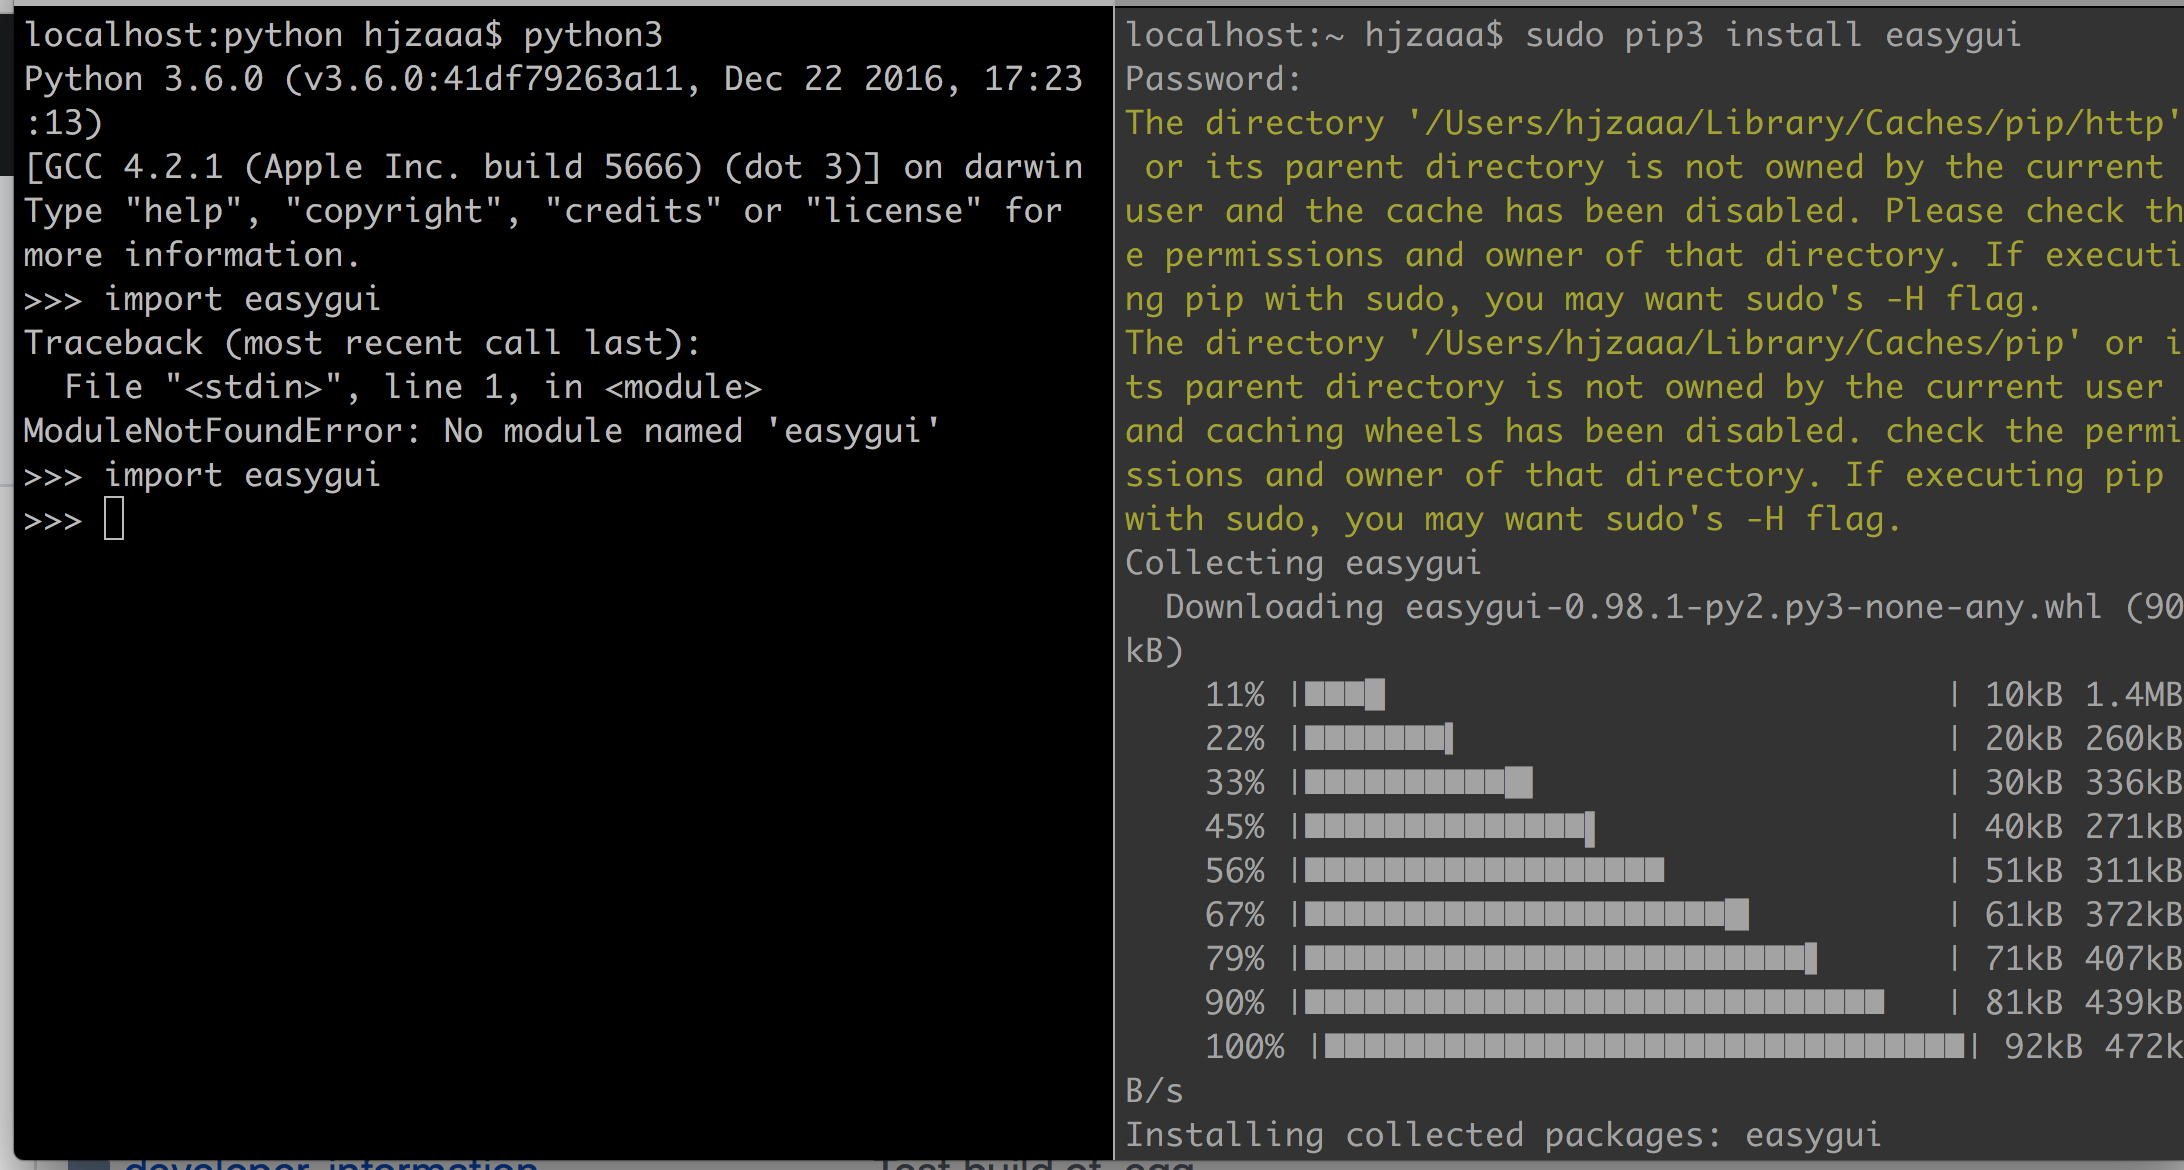Select the 56% progress bar row
Screen dimensions: 2184x1170
(1484, 870)
